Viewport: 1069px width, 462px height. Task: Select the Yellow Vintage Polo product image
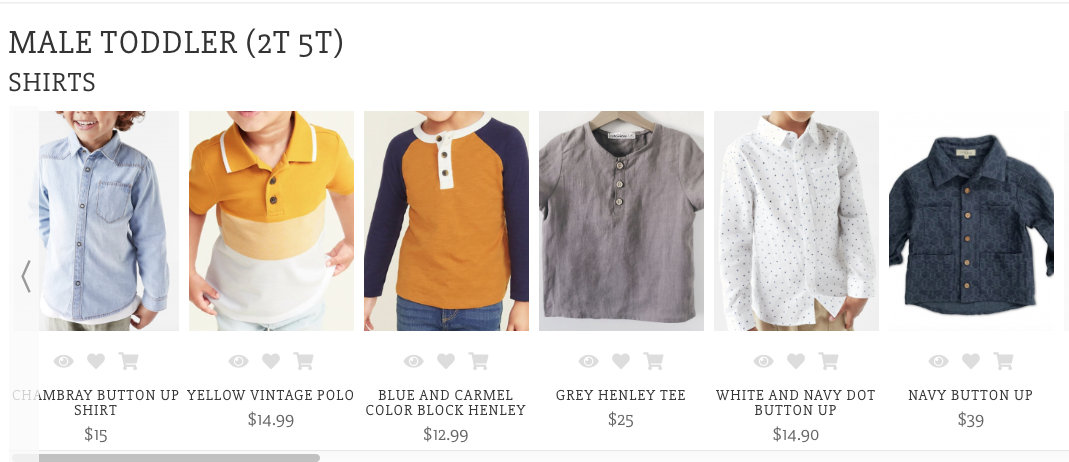tap(271, 221)
